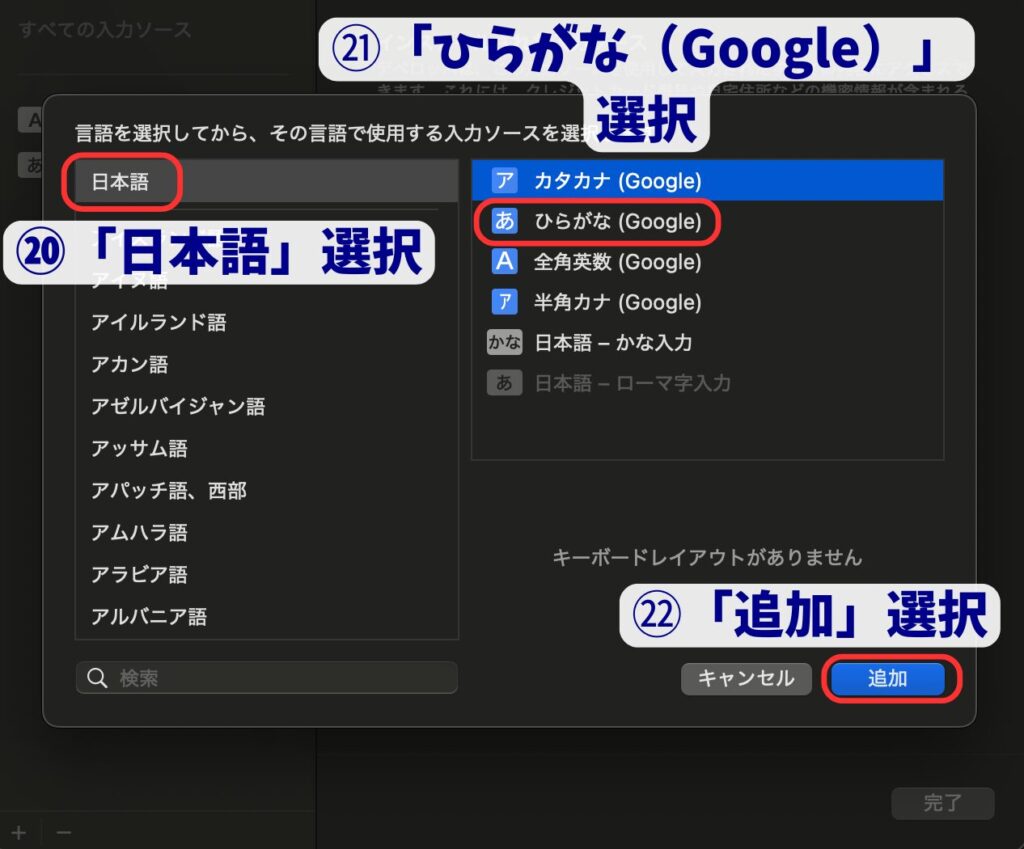Click the キャンセル button
Viewport: 1024px width, 849px height.
746,679
